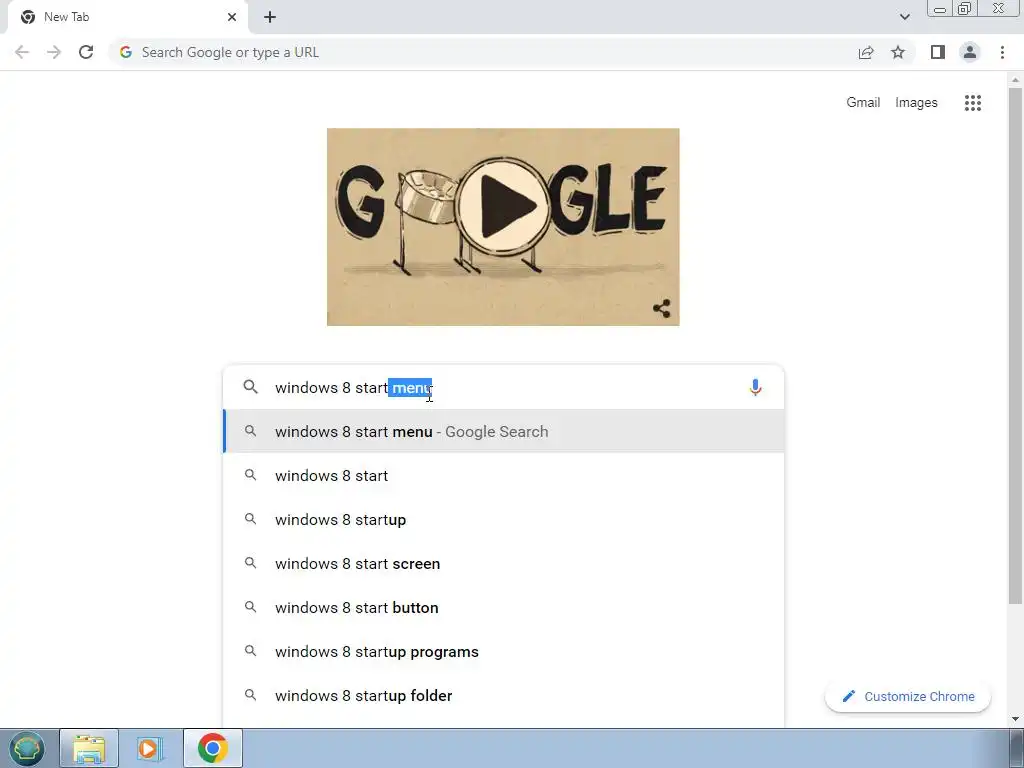Open the Google apps grid

tap(972, 103)
